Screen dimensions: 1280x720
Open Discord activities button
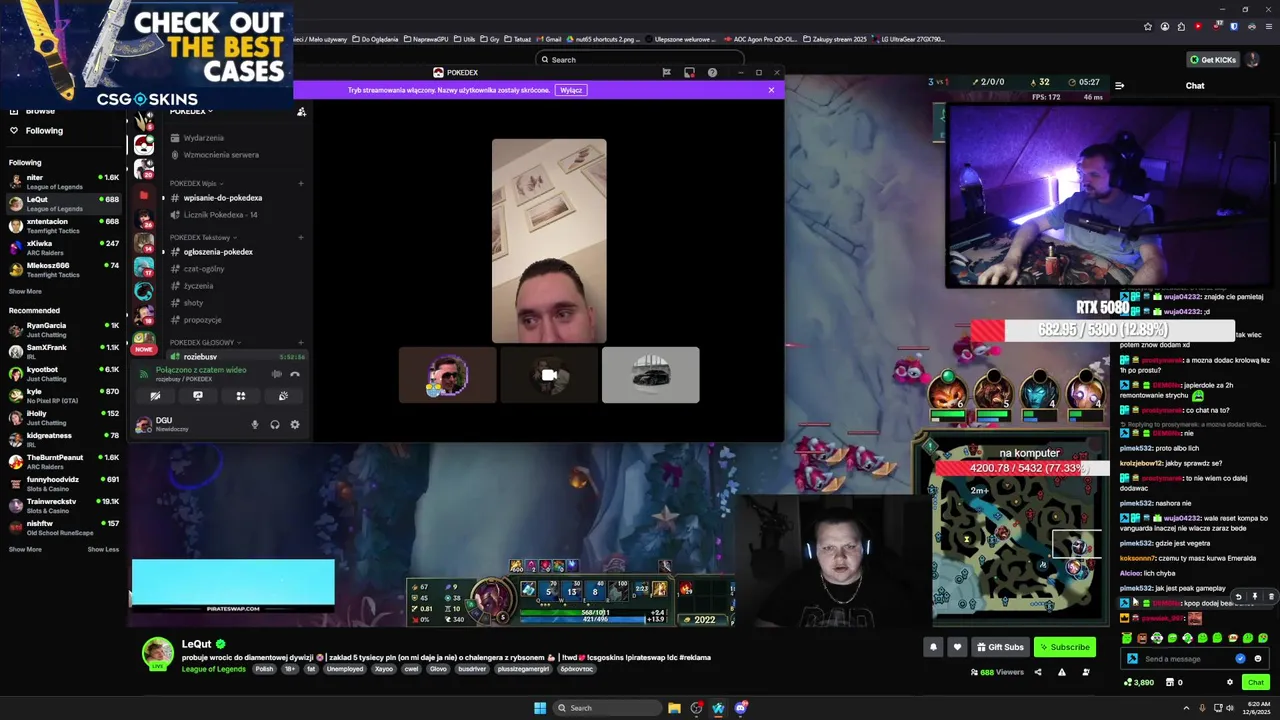point(241,396)
